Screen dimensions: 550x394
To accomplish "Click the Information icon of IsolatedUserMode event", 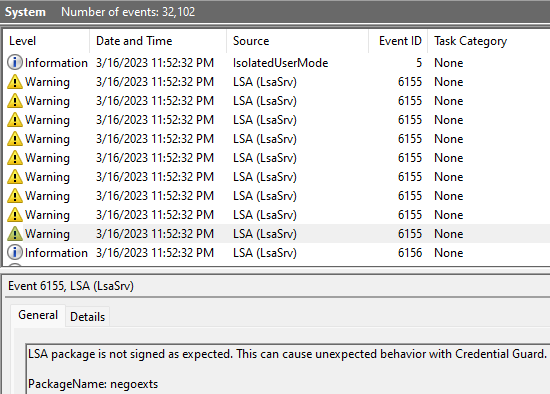I will click(x=15, y=62).
